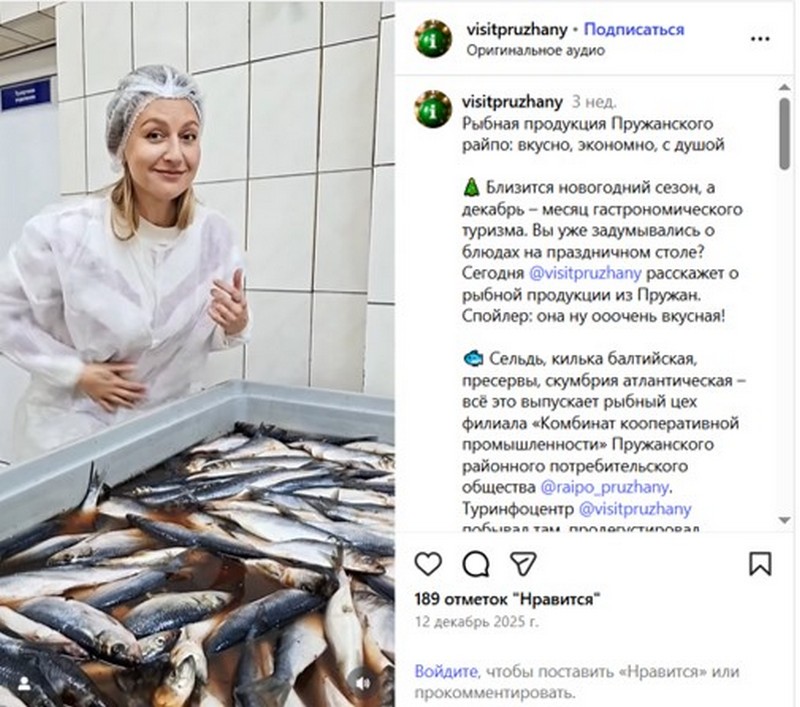The image size is (800, 707).
Task: Share post with paper plane icon
Action: click(x=523, y=564)
